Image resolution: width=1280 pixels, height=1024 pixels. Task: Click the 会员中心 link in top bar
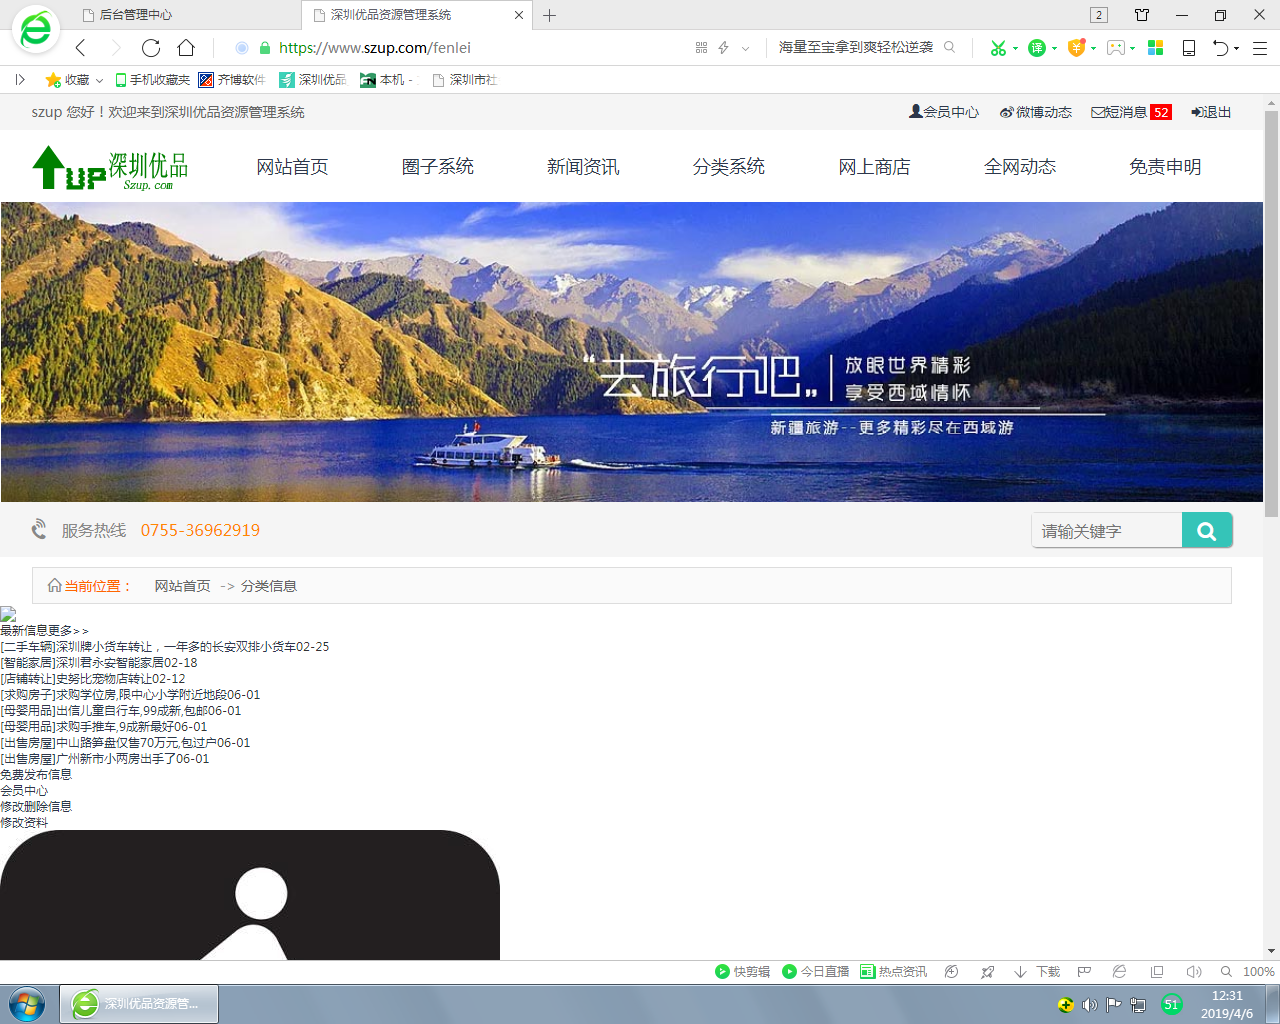(x=944, y=112)
